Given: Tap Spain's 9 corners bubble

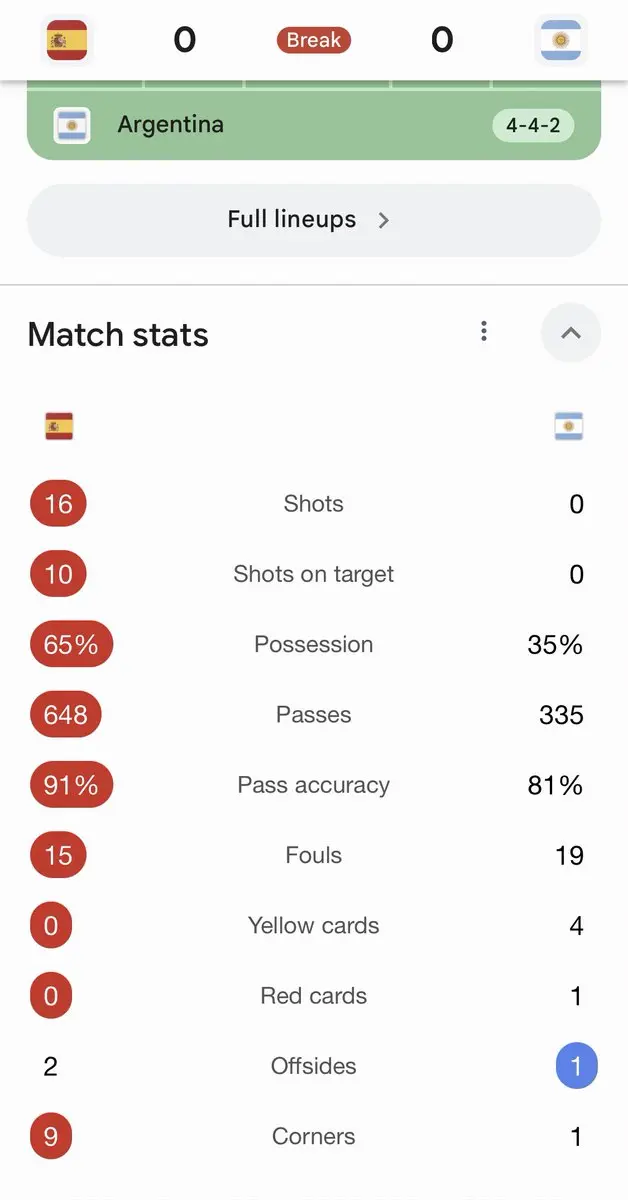Looking at the screenshot, I should (51, 1137).
